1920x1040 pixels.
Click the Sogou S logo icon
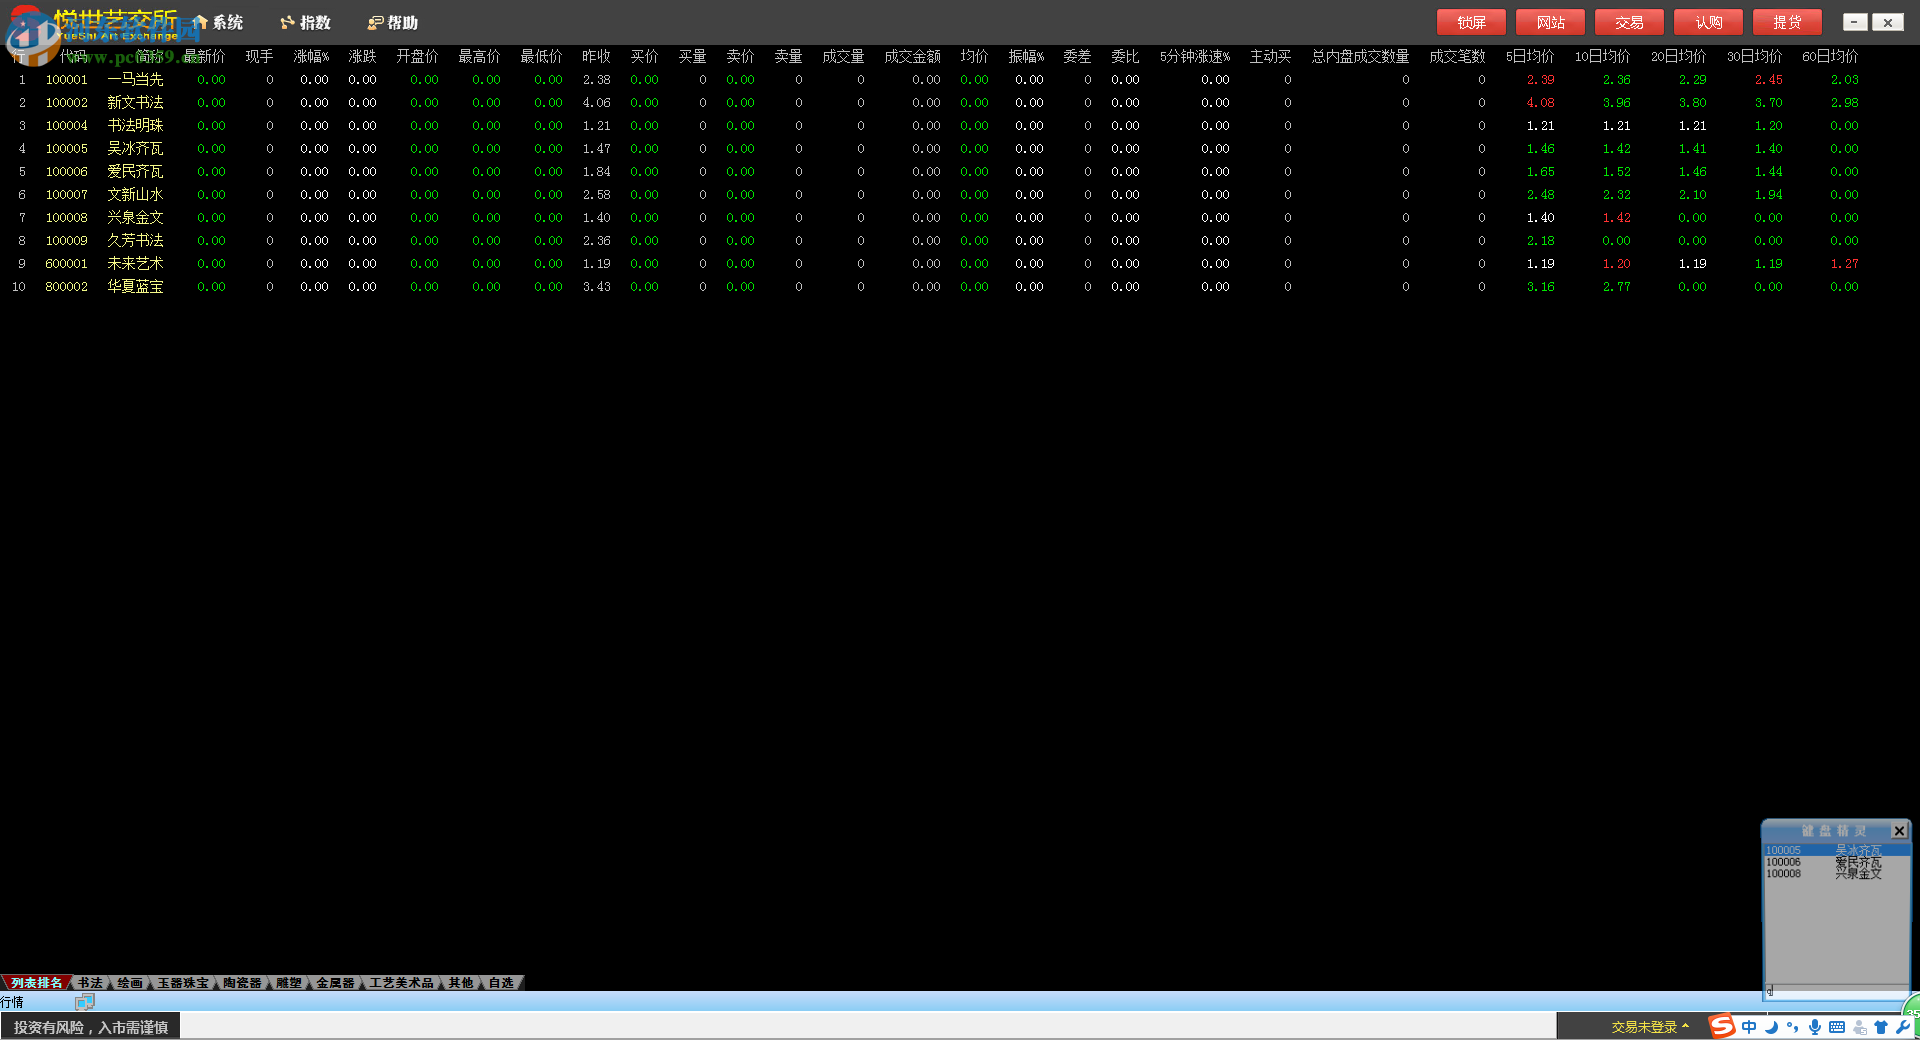(1722, 1026)
